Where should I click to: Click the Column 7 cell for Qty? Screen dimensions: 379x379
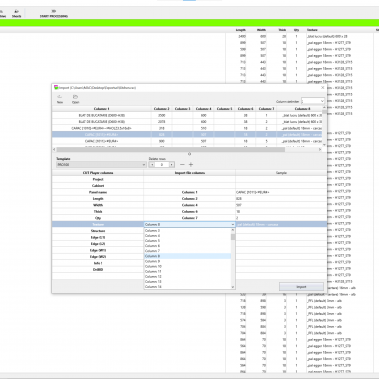(x=189, y=218)
